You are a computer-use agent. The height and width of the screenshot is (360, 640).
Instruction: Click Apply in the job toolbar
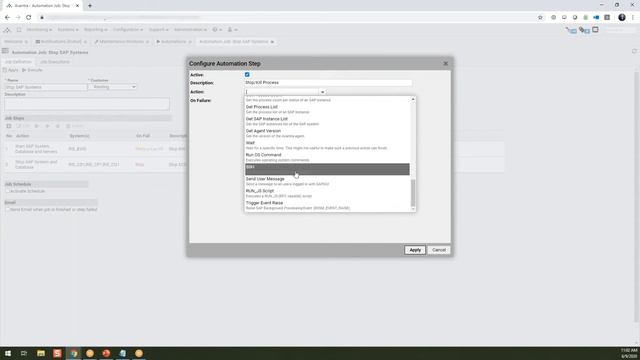coord(11,70)
